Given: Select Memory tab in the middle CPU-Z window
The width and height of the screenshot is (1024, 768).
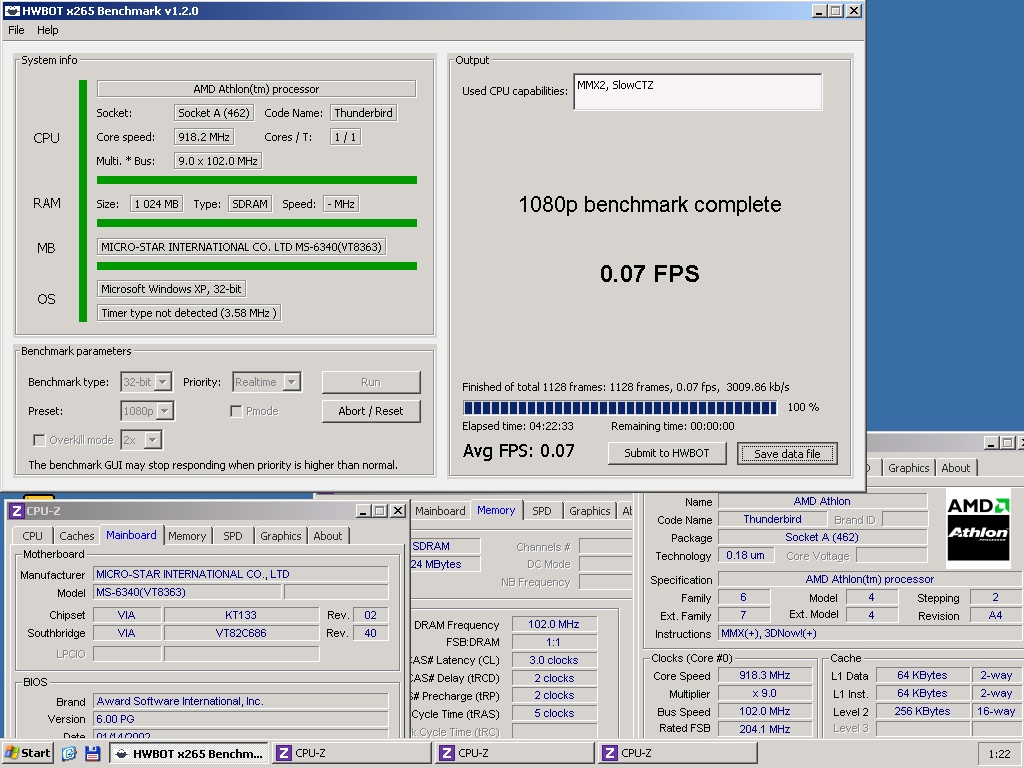Looking at the screenshot, I should tap(496, 510).
